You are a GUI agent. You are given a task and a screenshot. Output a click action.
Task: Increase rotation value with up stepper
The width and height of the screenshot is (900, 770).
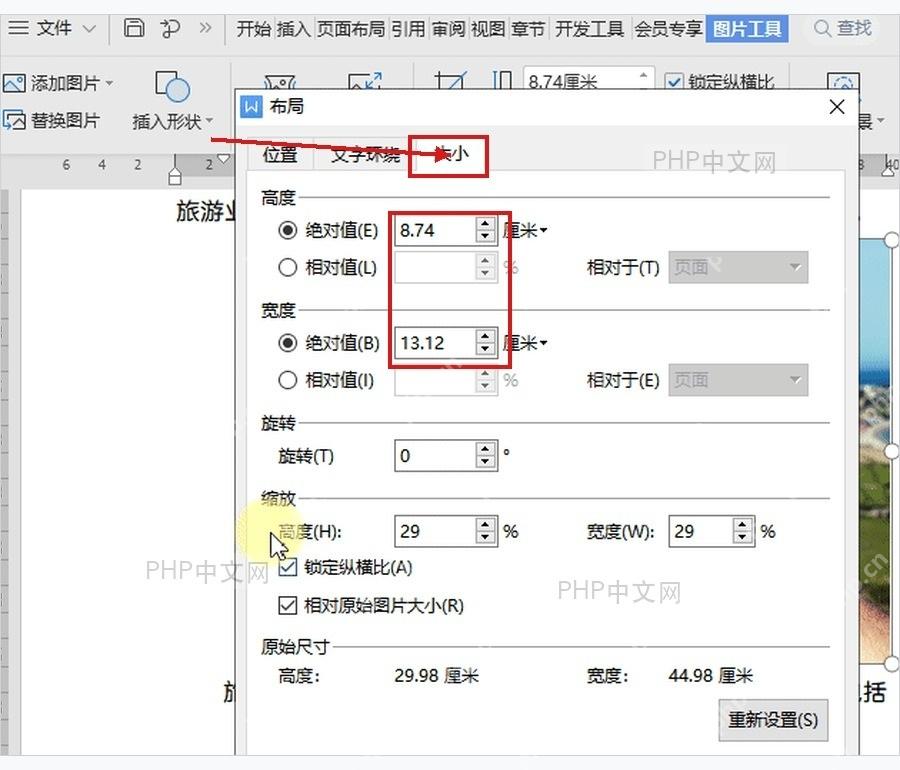pyautogui.click(x=486, y=449)
